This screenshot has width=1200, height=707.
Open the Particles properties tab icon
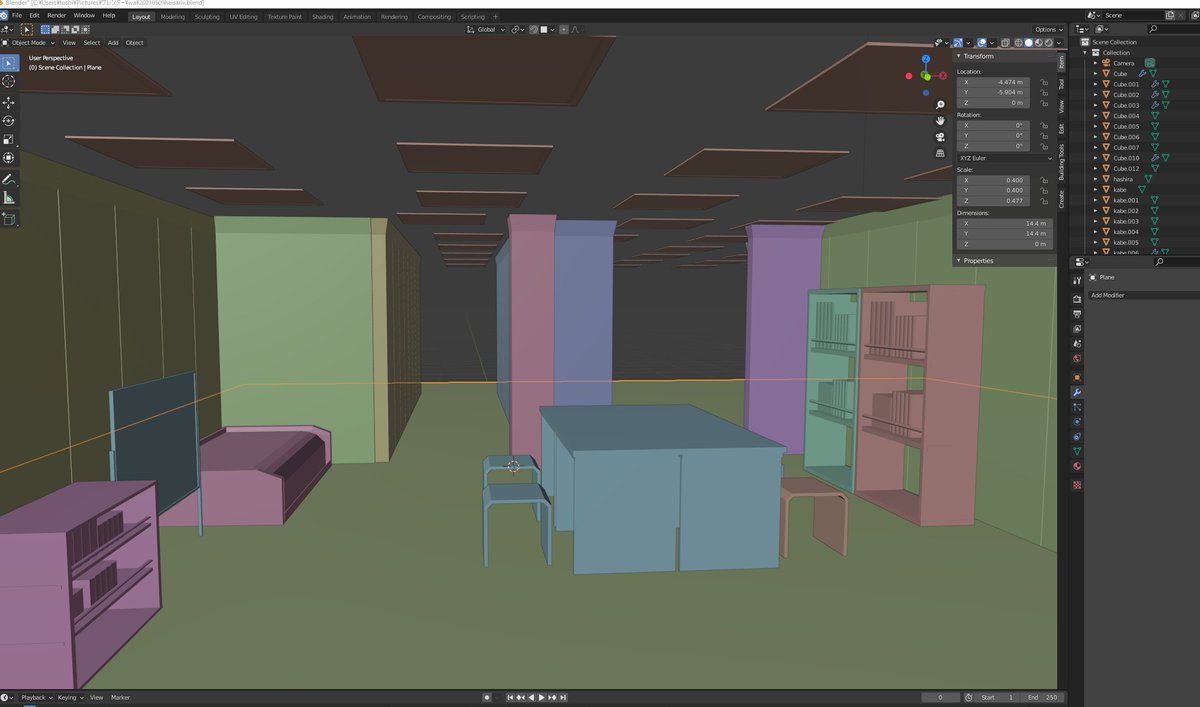[1076, 407]
